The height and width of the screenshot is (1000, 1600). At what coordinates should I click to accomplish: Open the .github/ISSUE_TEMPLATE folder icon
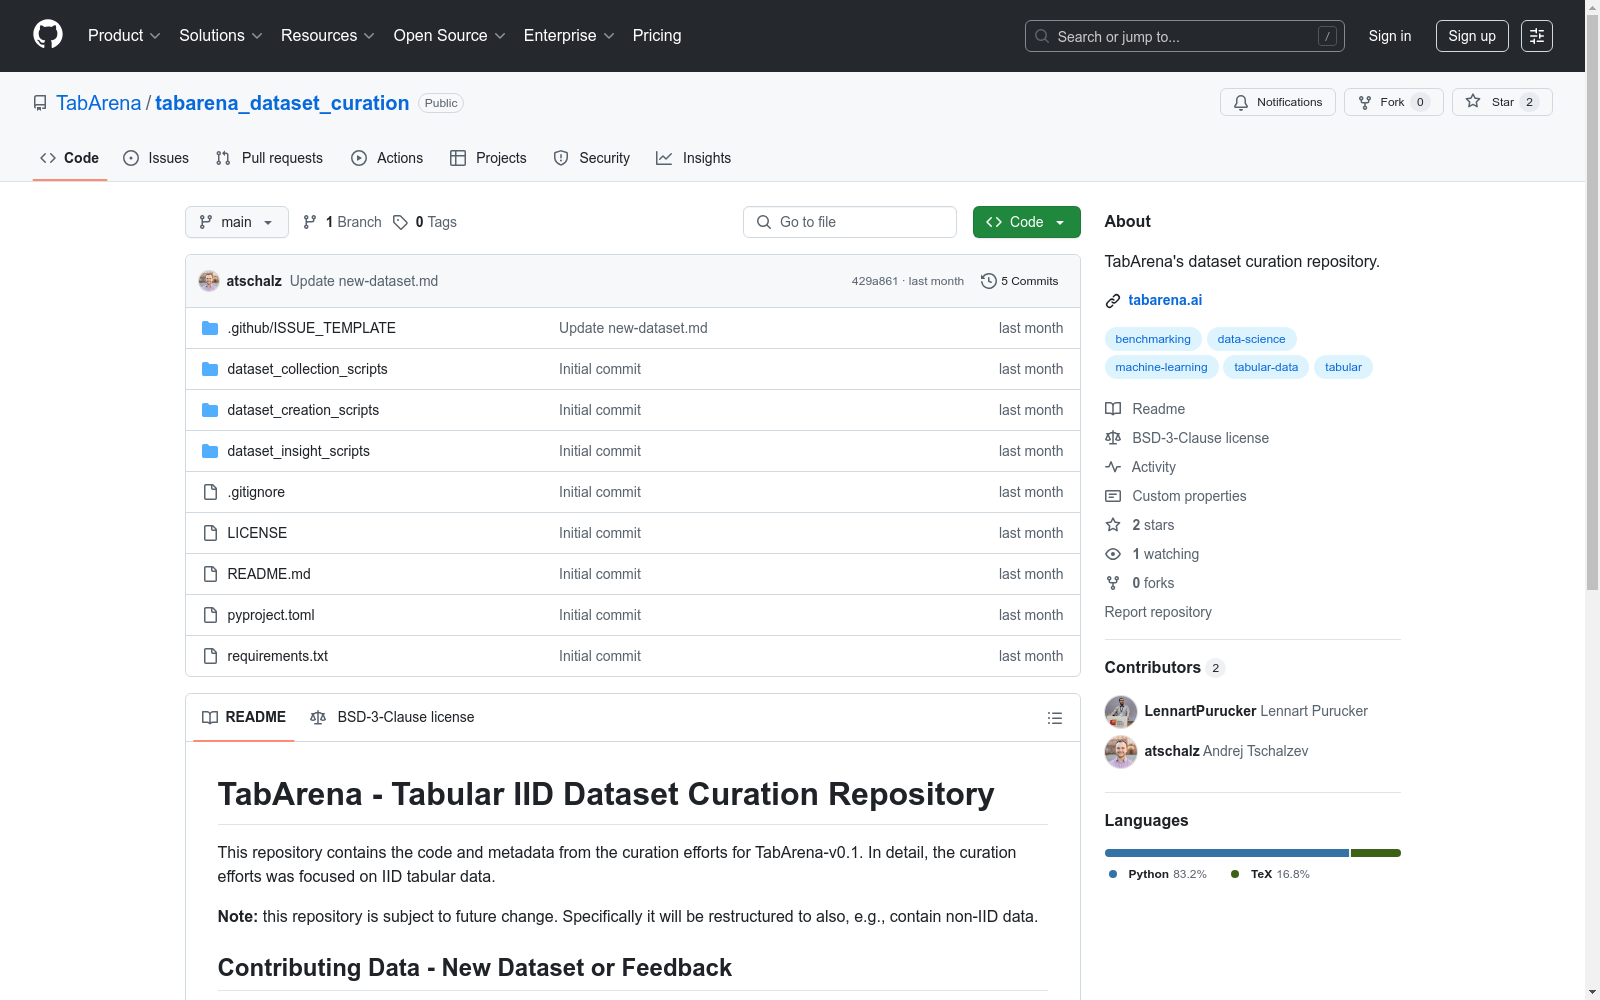pos(210,328)
